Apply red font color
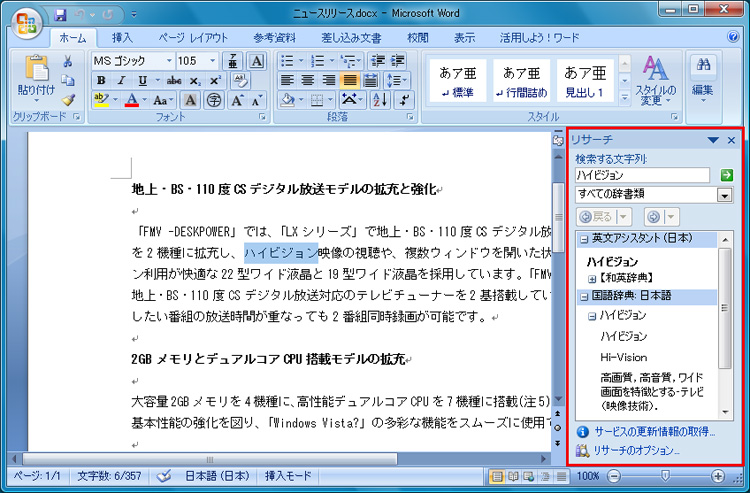 tap(132, 99)
